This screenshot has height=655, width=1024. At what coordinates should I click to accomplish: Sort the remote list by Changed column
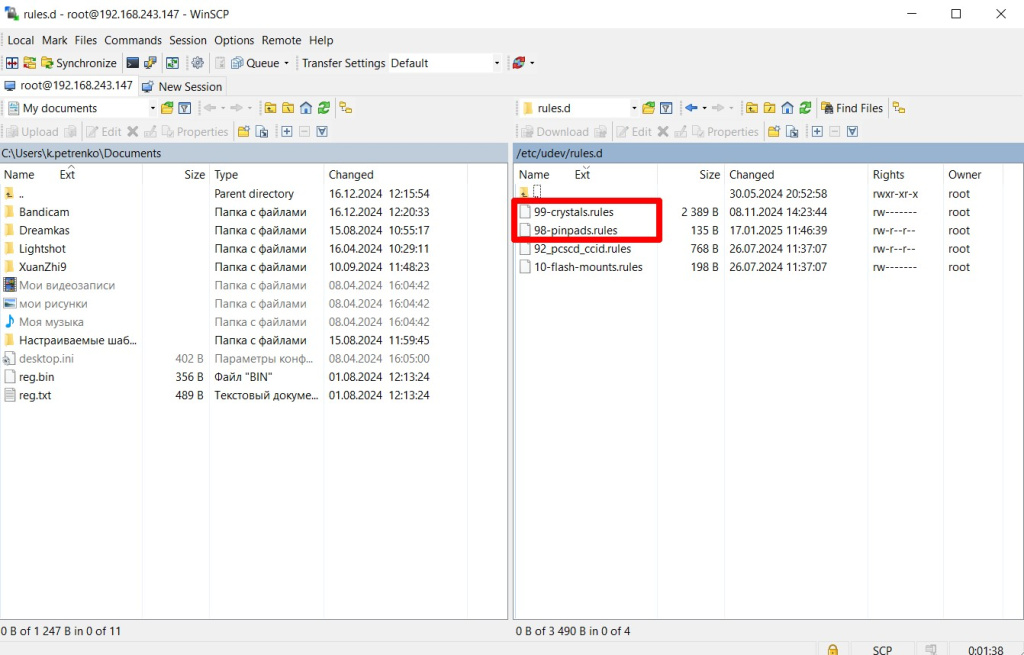752,174
